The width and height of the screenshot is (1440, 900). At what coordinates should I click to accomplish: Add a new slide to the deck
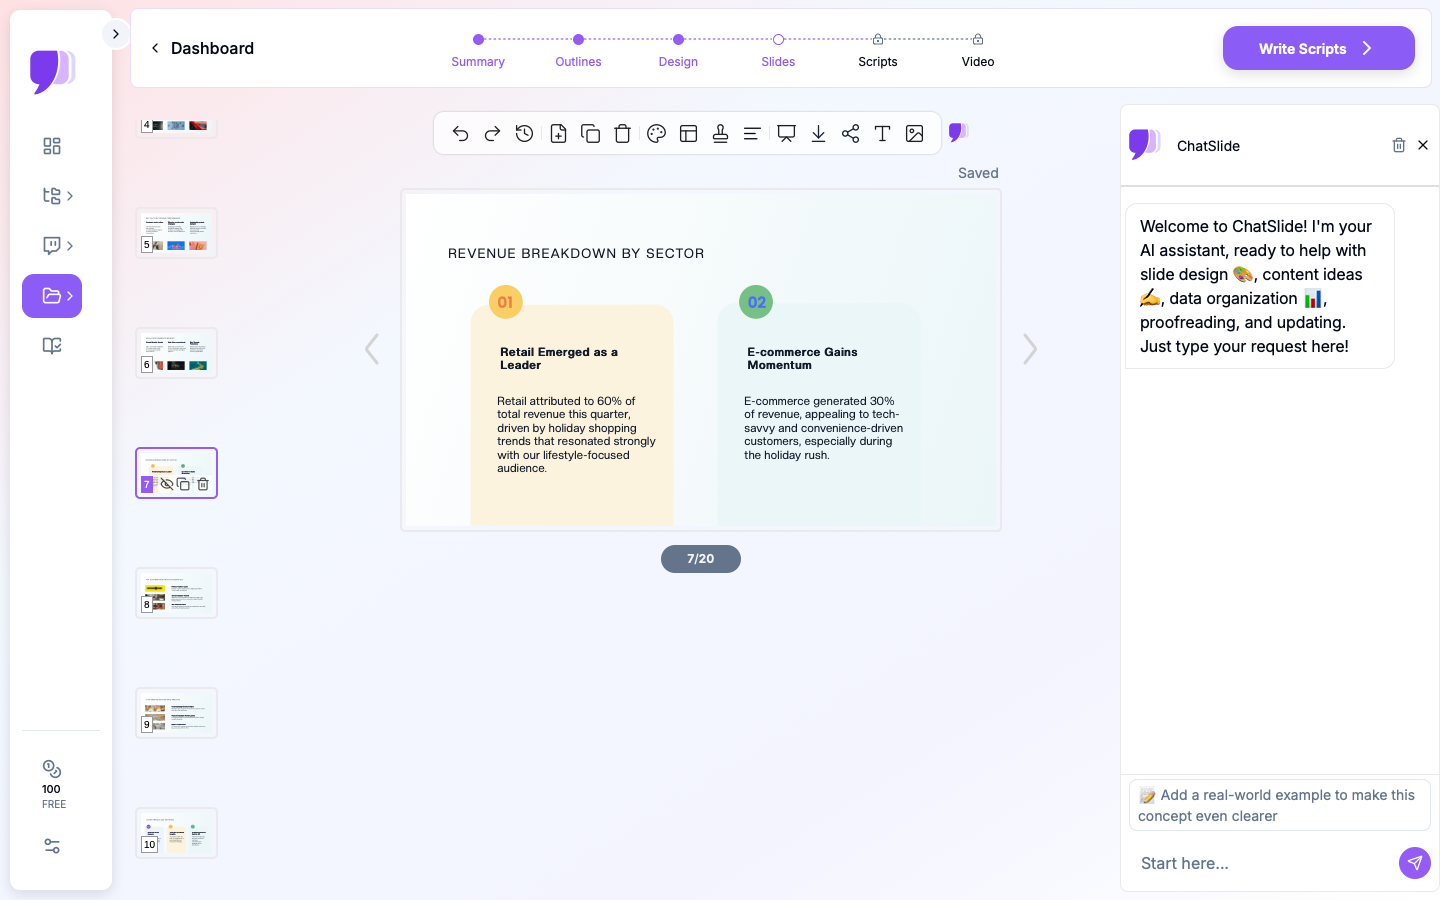558,133
